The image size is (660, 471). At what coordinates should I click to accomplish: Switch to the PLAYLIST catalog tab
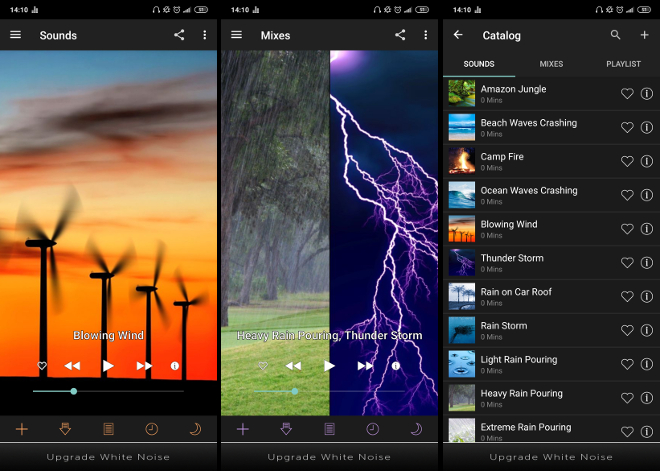pyautogui.click(x=623, y=64)
